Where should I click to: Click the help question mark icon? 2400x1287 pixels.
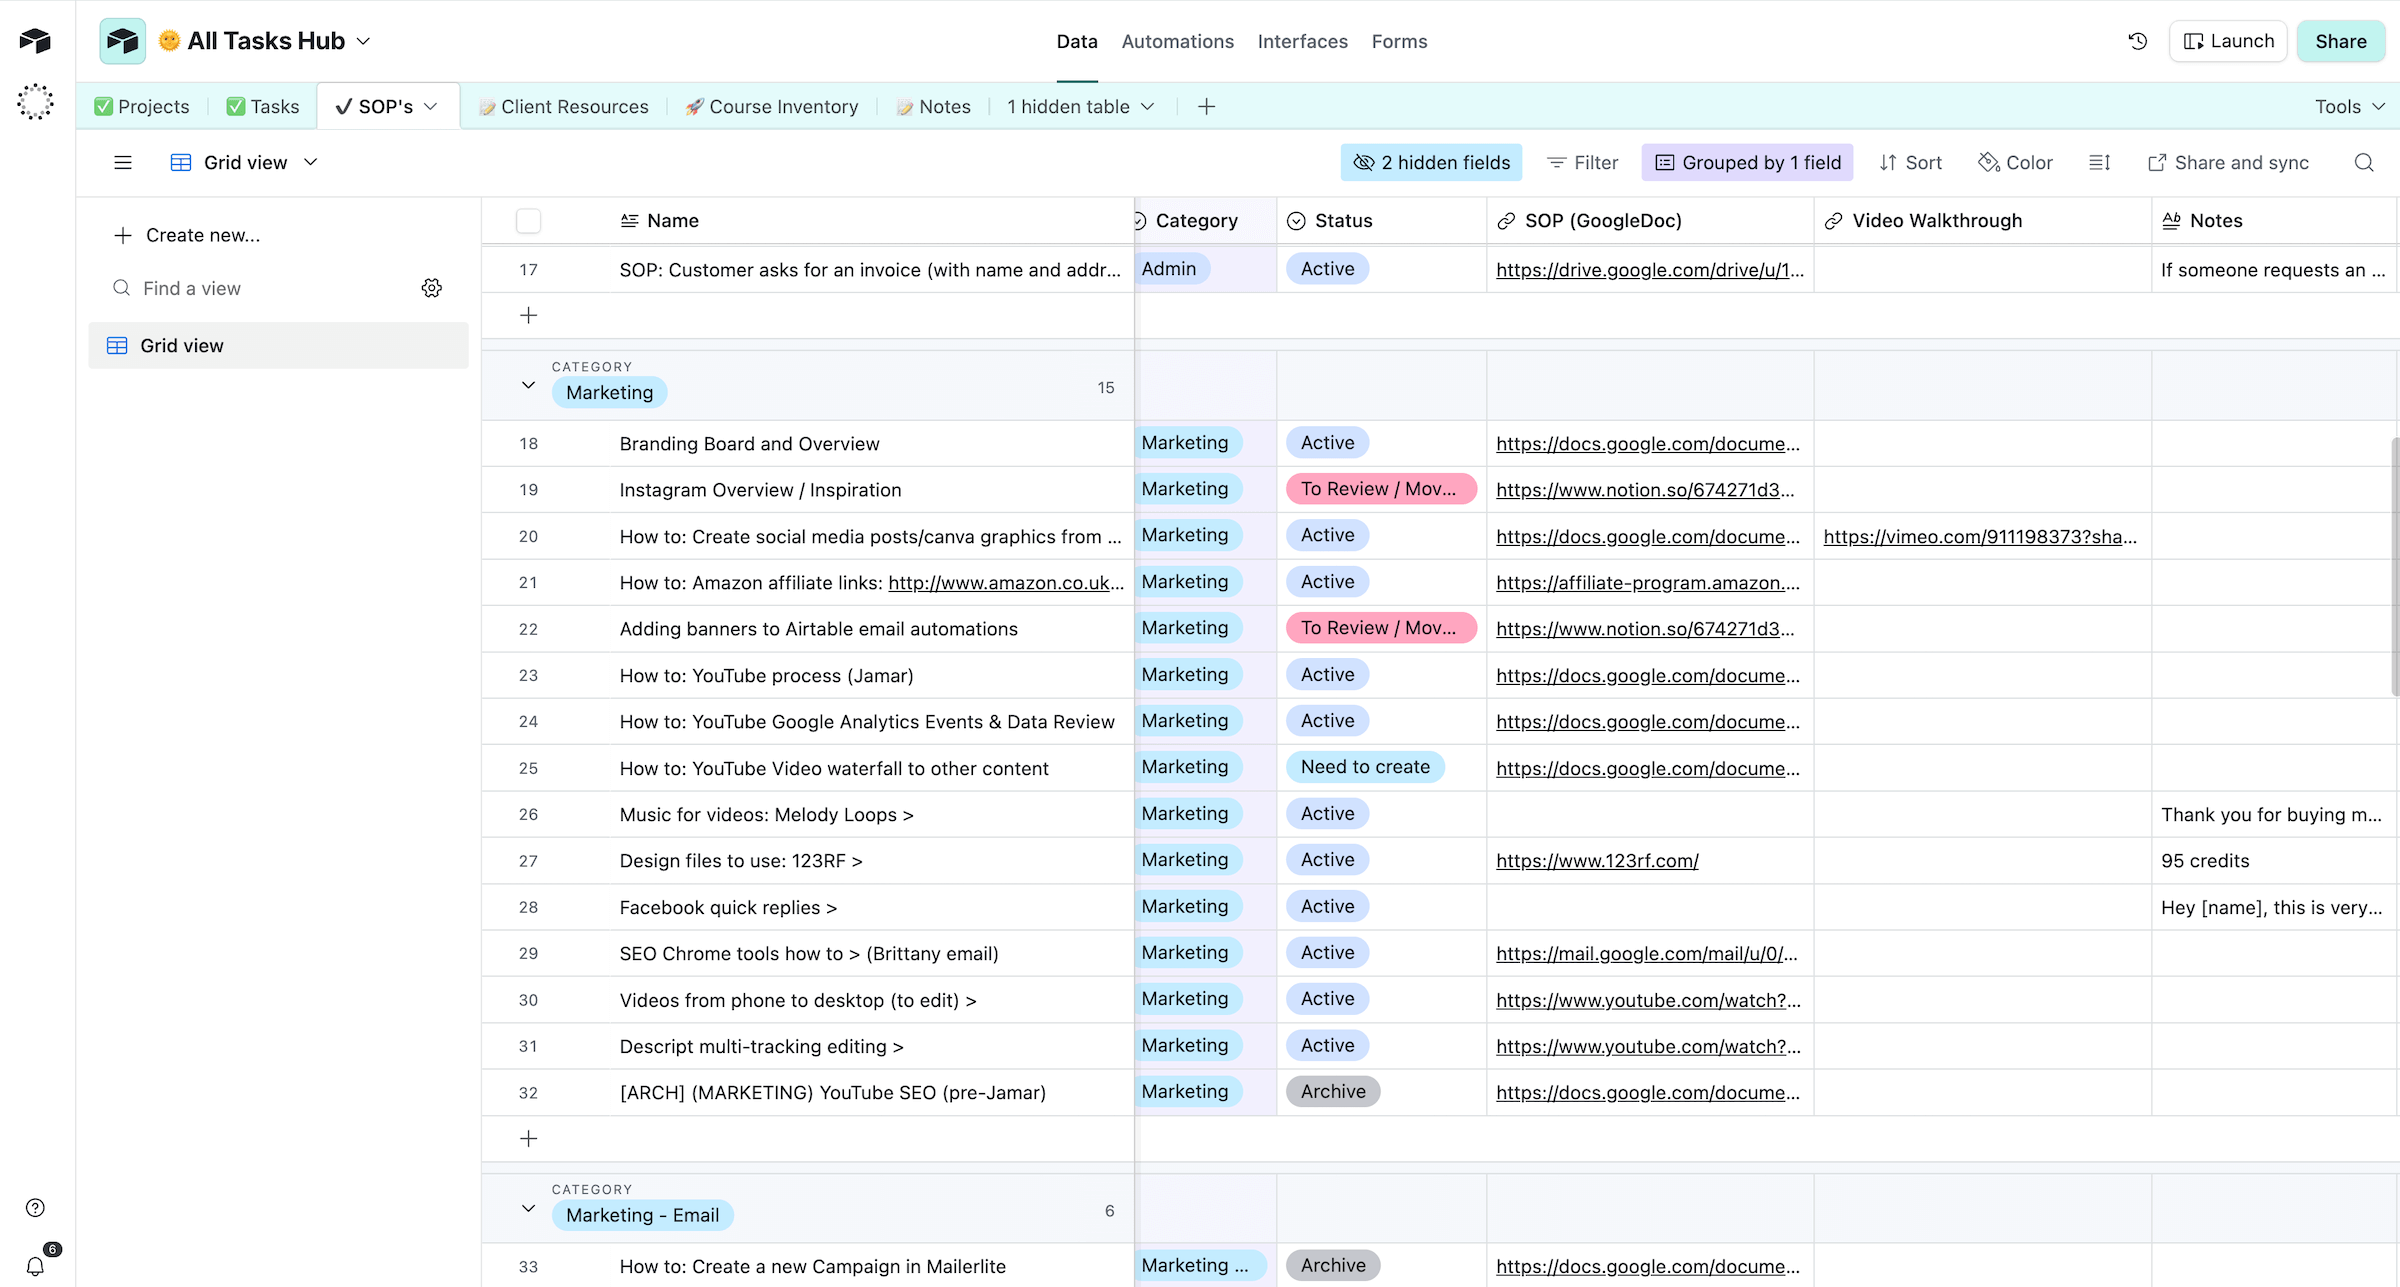coord(35,1207)
